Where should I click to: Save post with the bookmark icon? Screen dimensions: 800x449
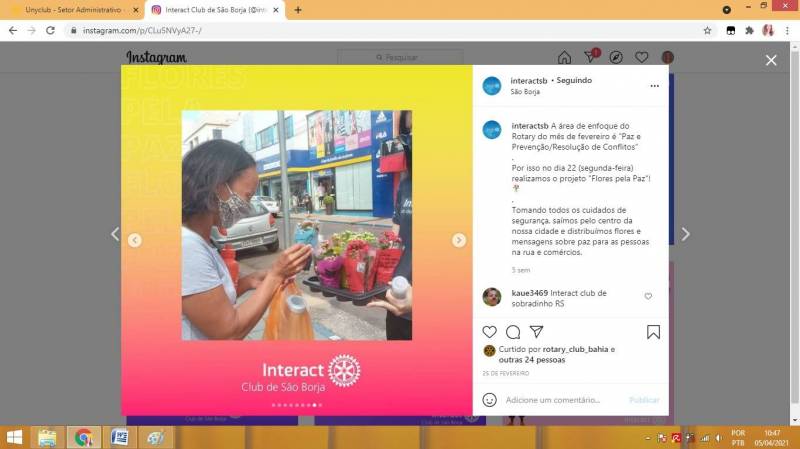tap(653, 332)
